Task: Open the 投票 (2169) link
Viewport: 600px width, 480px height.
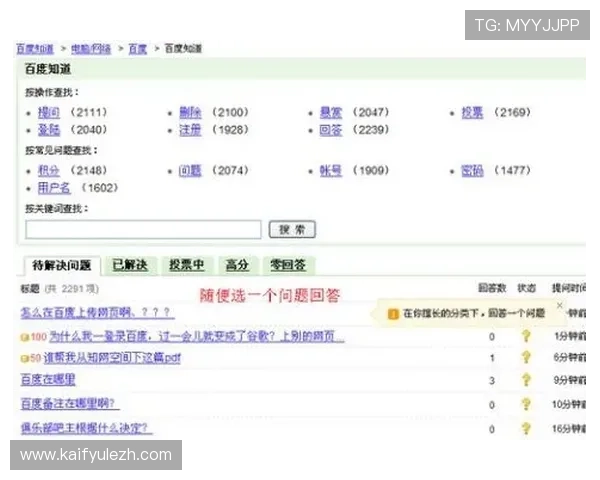Action: [x=472, y=112]
